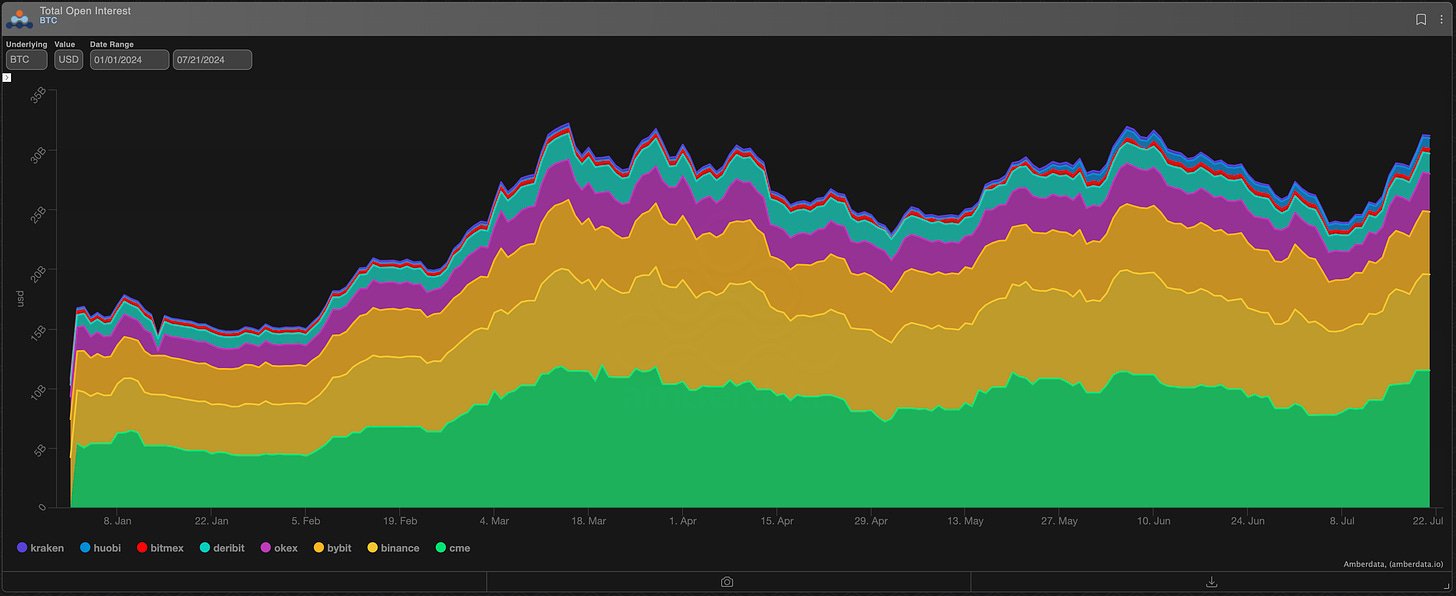1456x596 pixels.
Task: Click the Total Open Interest title
Action: pyautogui.click(x=85, y=11)
